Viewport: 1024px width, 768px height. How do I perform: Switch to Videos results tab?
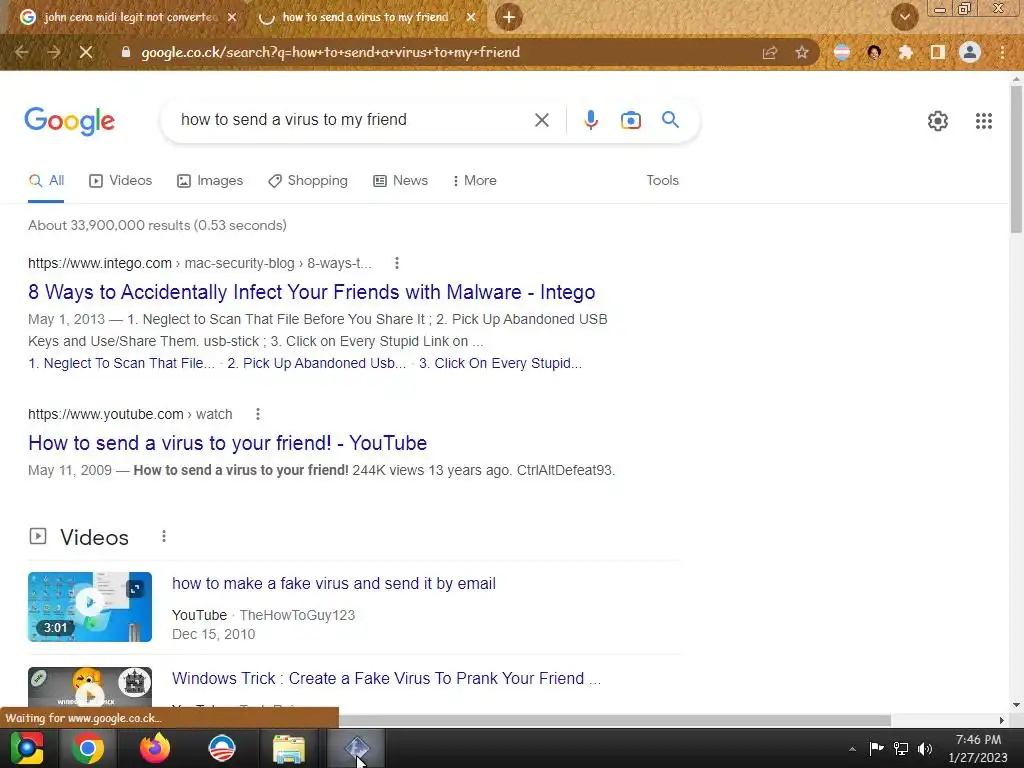(121, 181)
